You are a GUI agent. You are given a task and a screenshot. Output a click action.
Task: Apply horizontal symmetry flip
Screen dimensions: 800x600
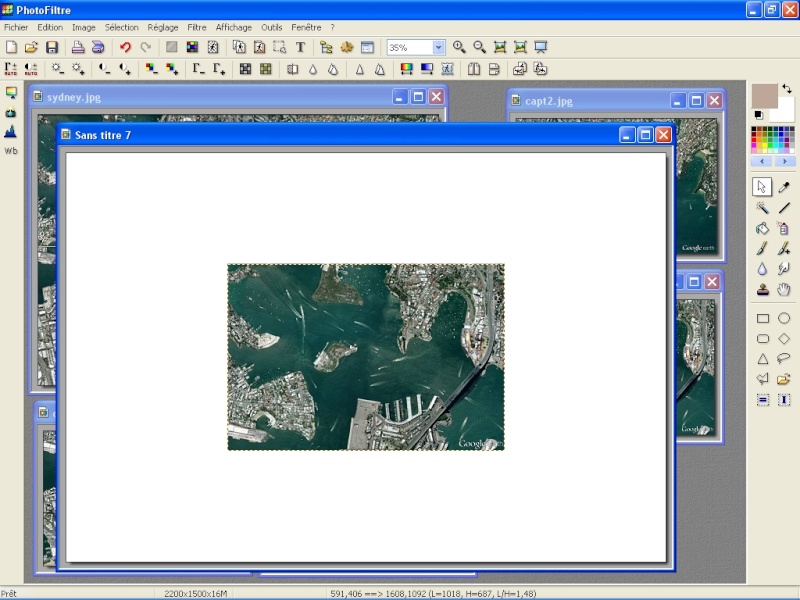pyautogui.click(x=474, y=69)
